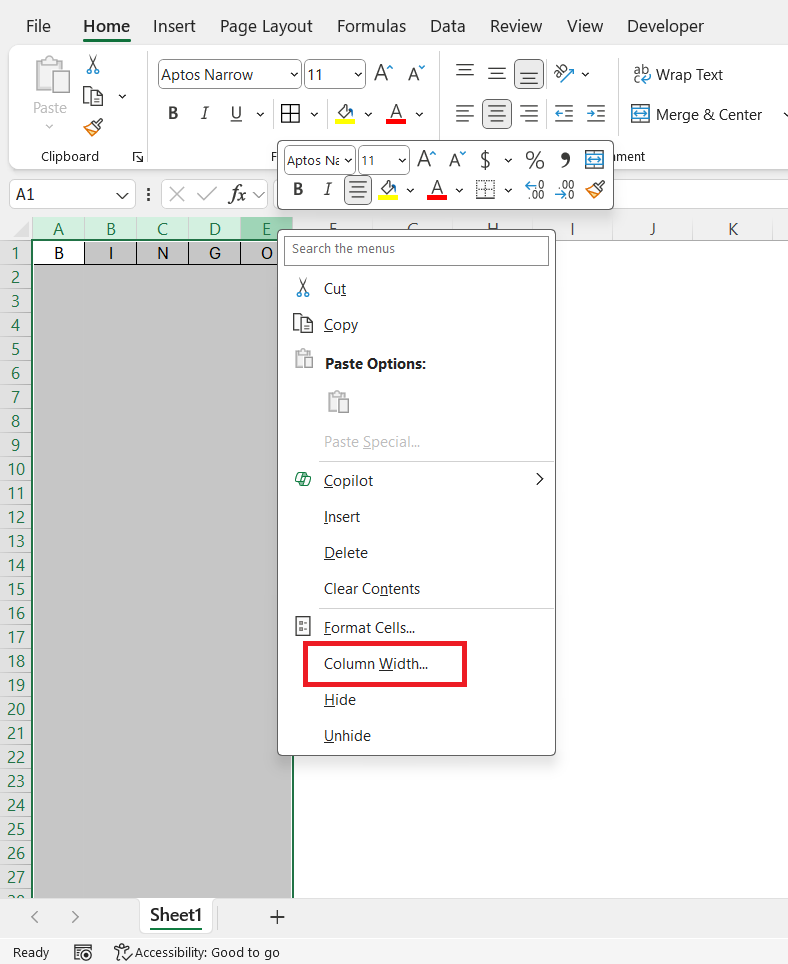Image resolution: width=788 pixels, height=964 pixels.
Task: Align text left in ribbon
Action: [x=465, y=114]
